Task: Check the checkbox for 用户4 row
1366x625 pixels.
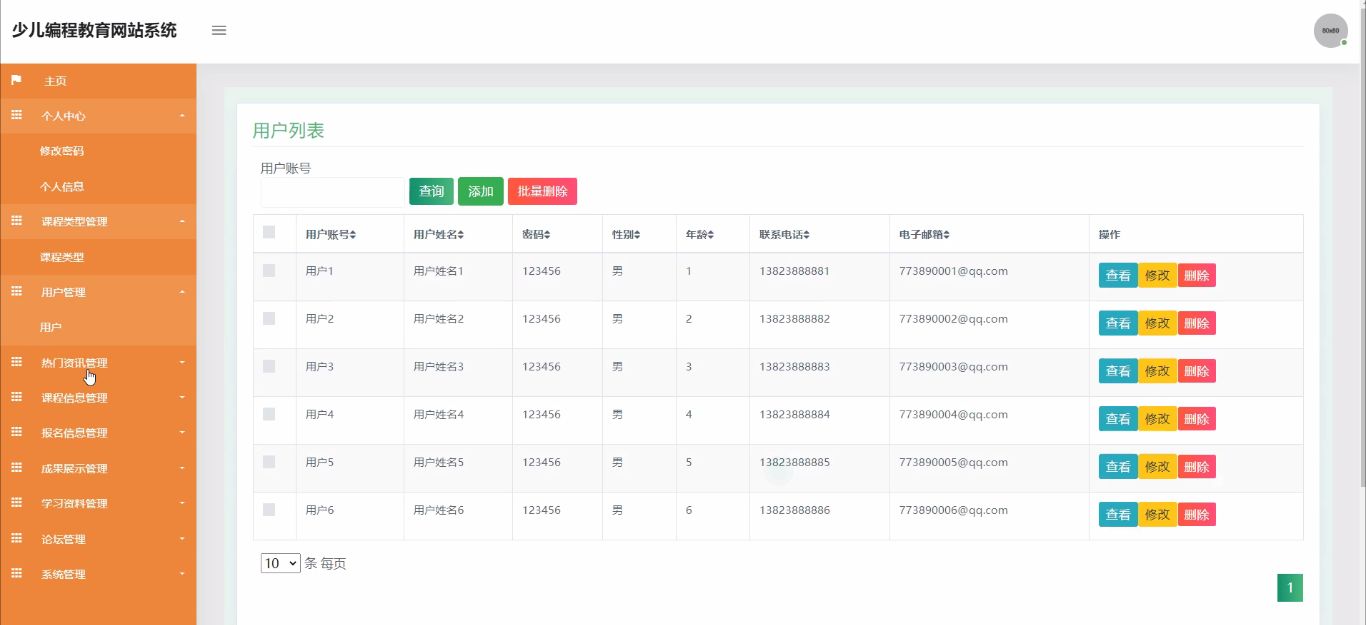Action: 269,414
